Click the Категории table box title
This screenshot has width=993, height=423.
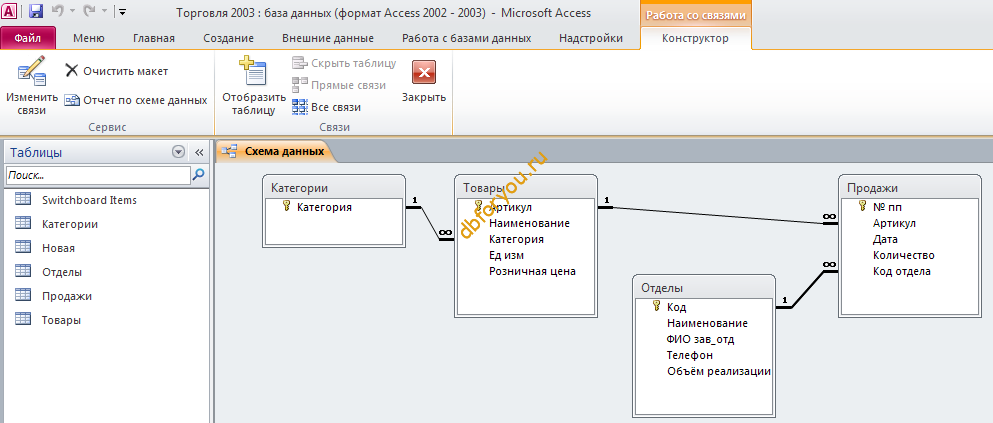point(300,187)
